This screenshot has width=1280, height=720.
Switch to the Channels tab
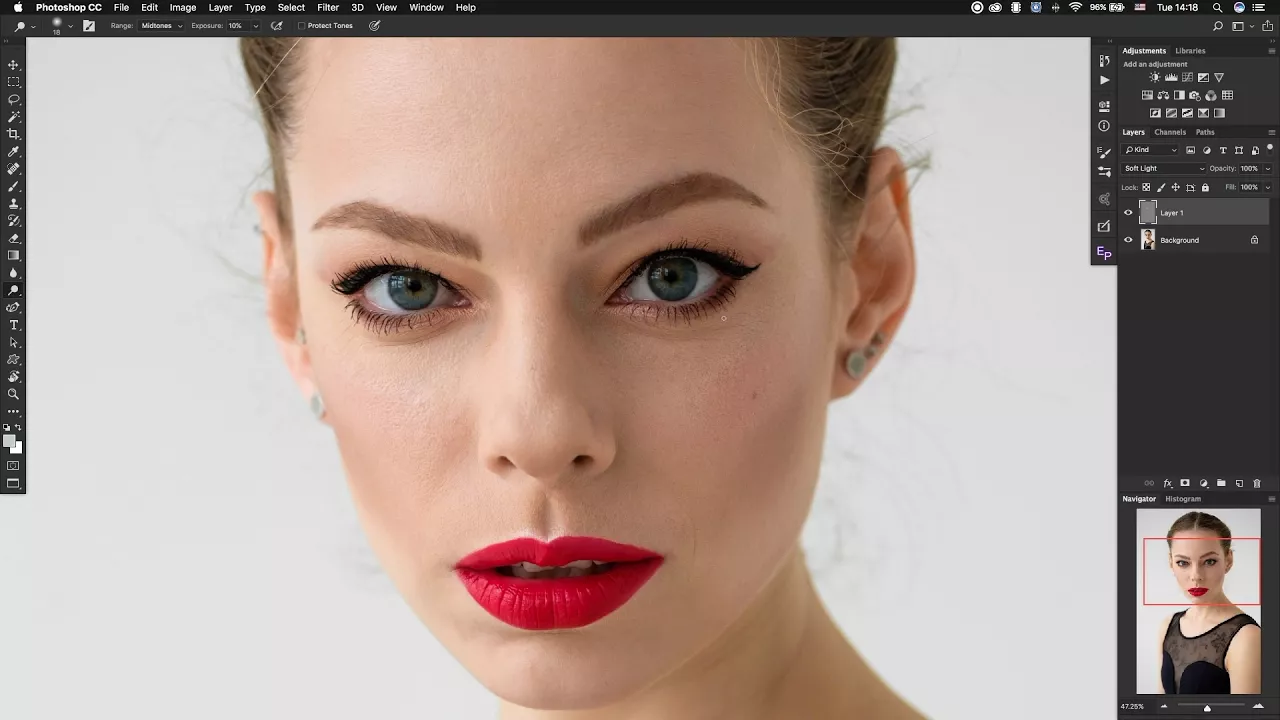point(1170,132)
